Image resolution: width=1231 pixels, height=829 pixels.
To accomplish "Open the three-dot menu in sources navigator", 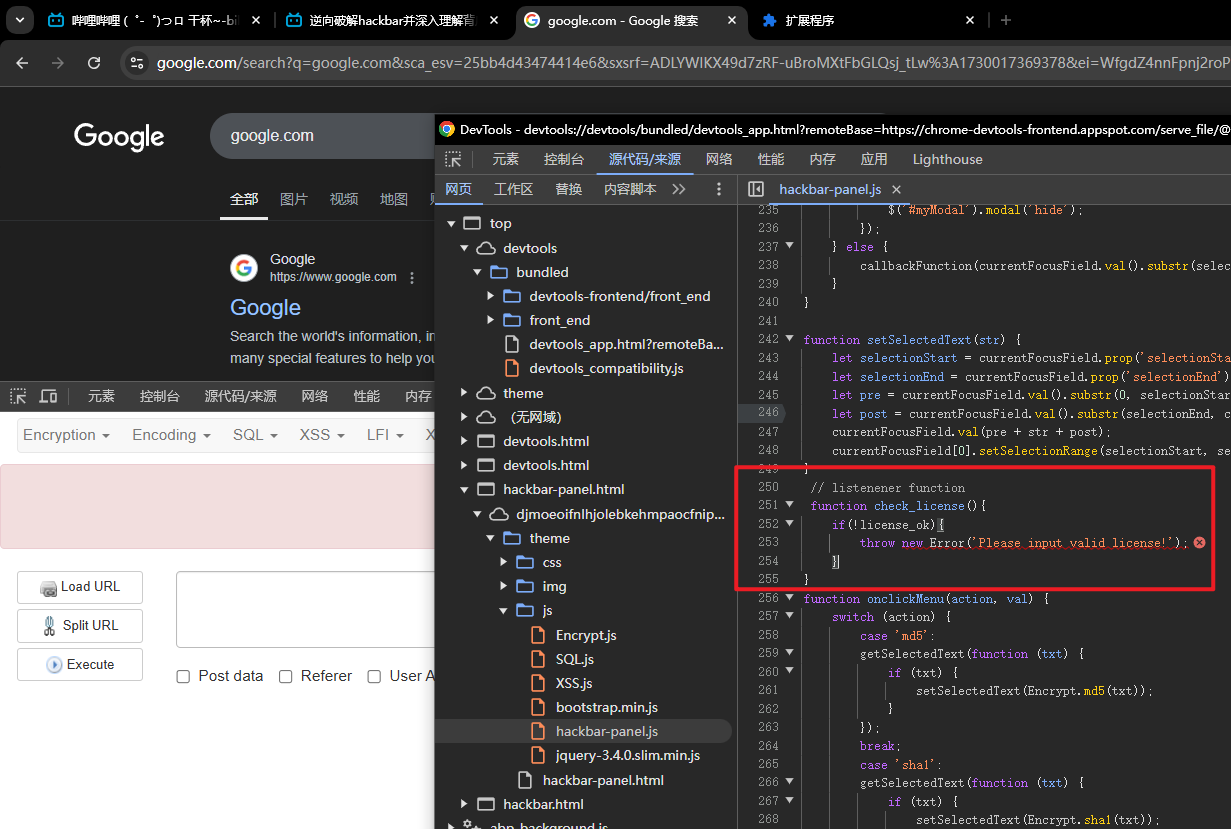I will tap(718, 189).
